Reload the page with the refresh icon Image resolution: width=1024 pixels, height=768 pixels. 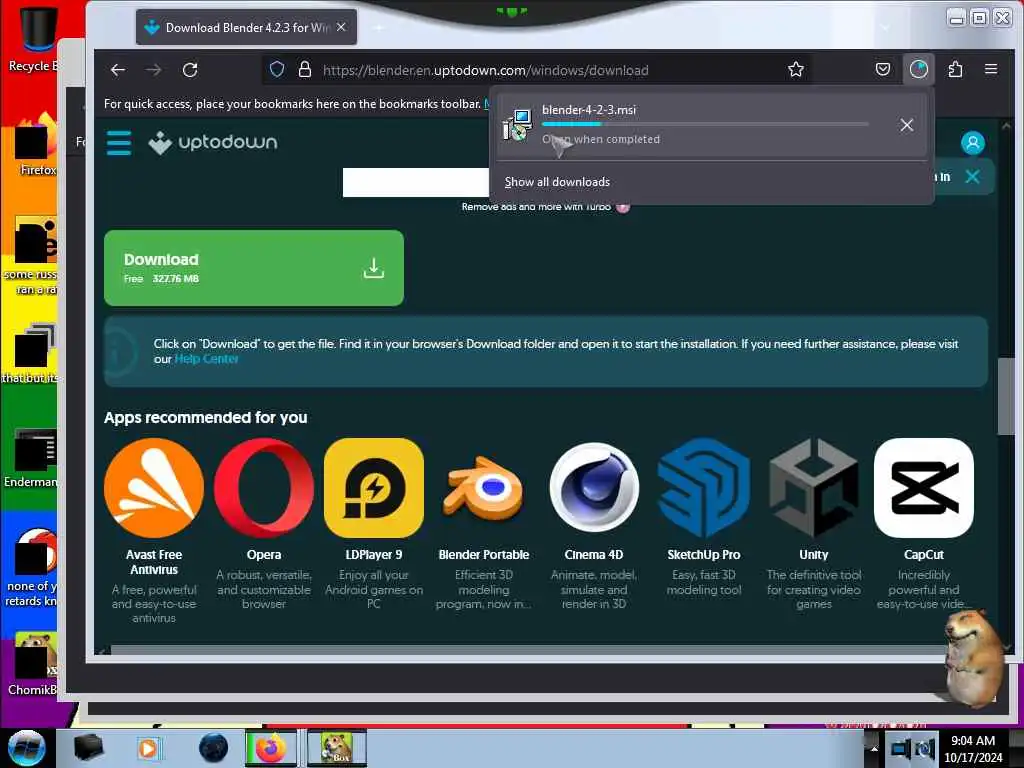tap(190, 70)
